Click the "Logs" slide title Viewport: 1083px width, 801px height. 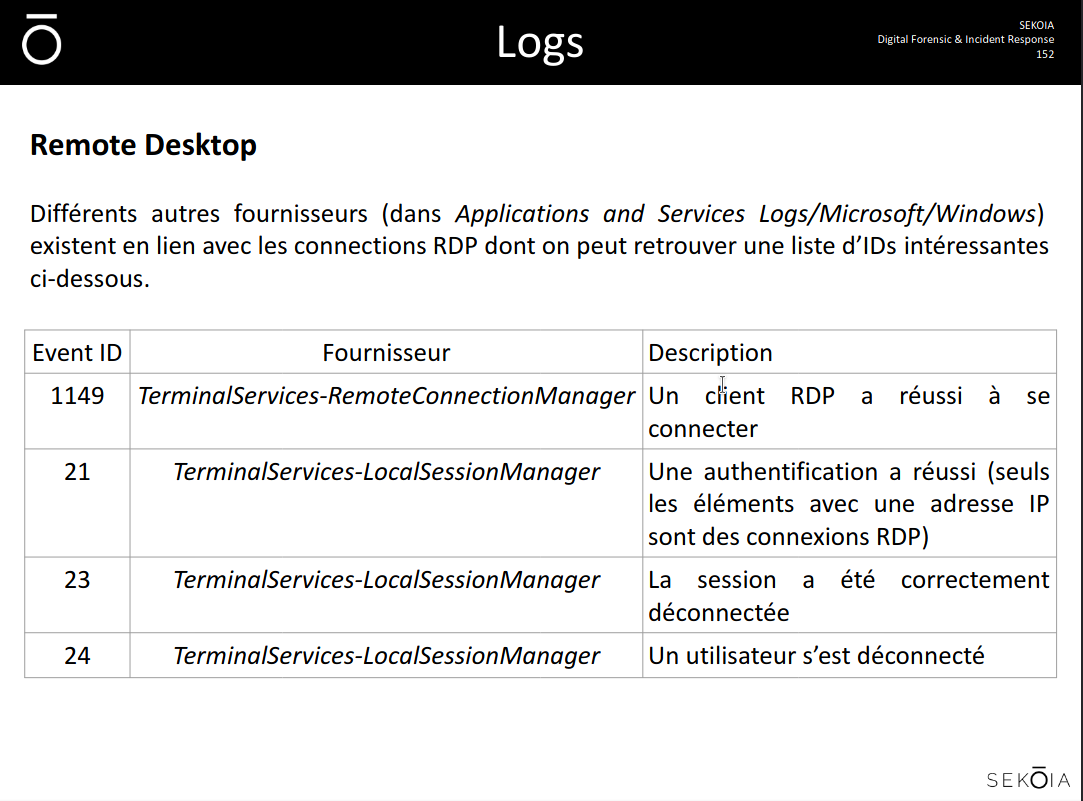pyautogui.click(x=540, y=42)
